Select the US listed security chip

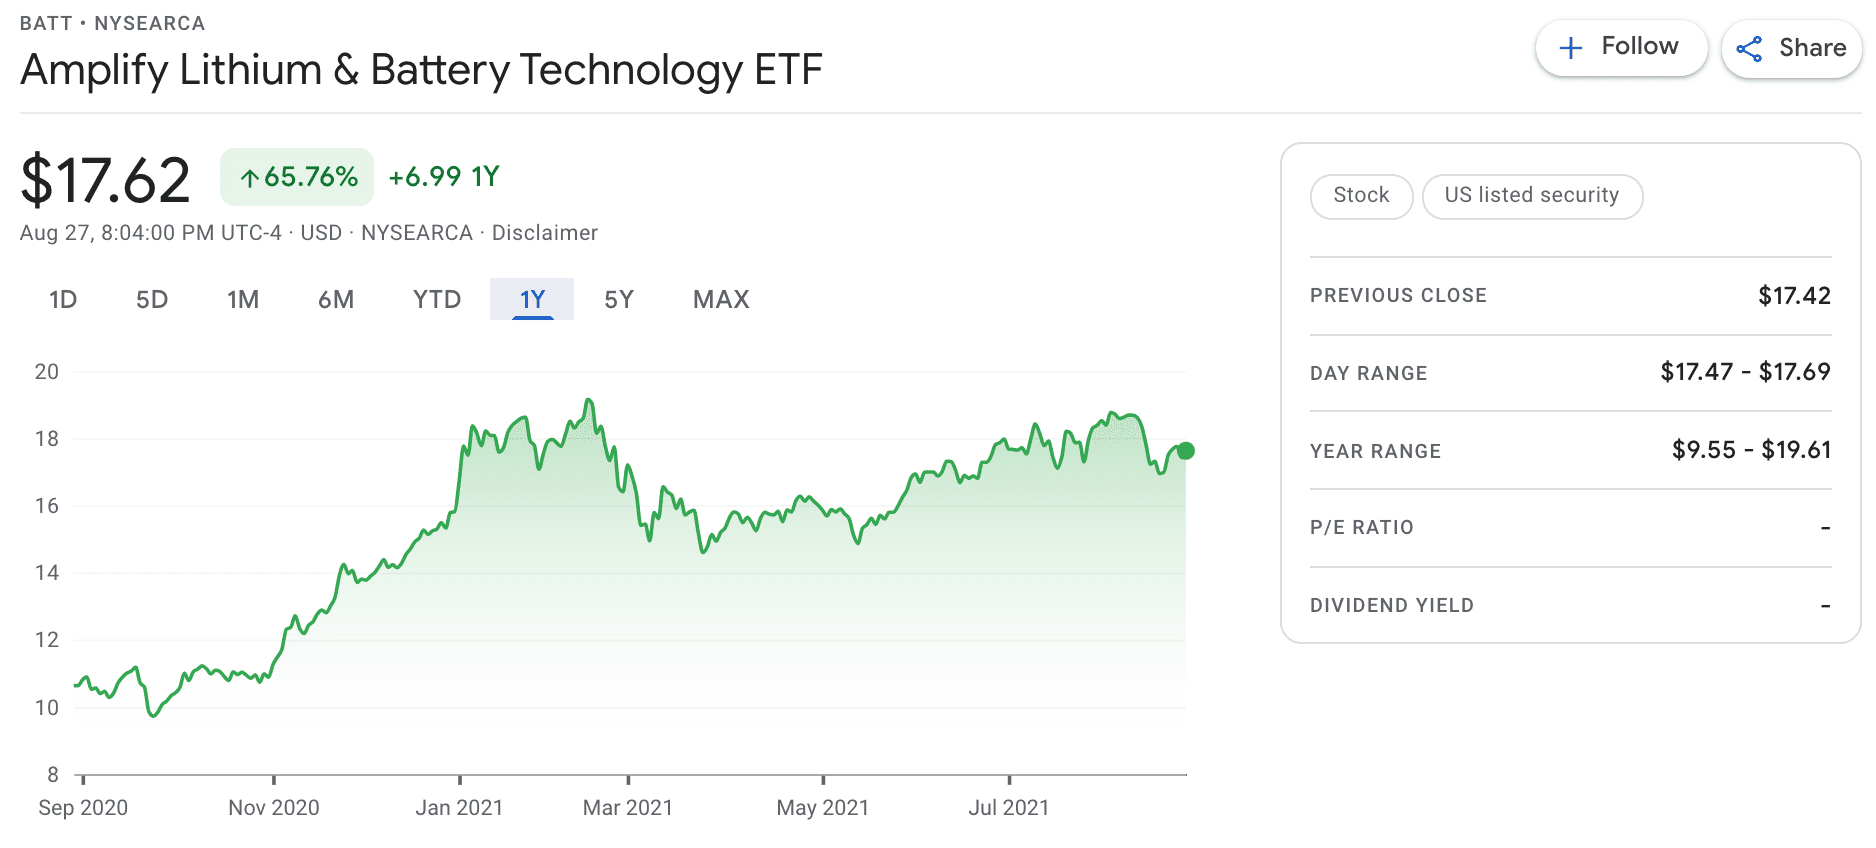pyautogui.click(x=1532, y=196)
